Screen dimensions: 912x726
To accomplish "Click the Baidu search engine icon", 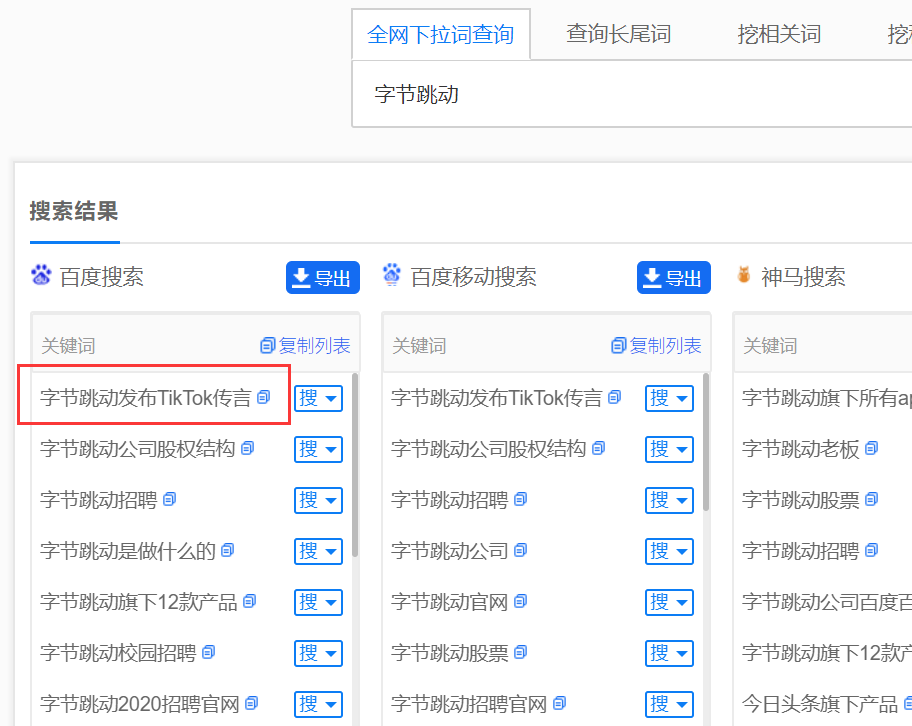I will click(x=40, y=276).
